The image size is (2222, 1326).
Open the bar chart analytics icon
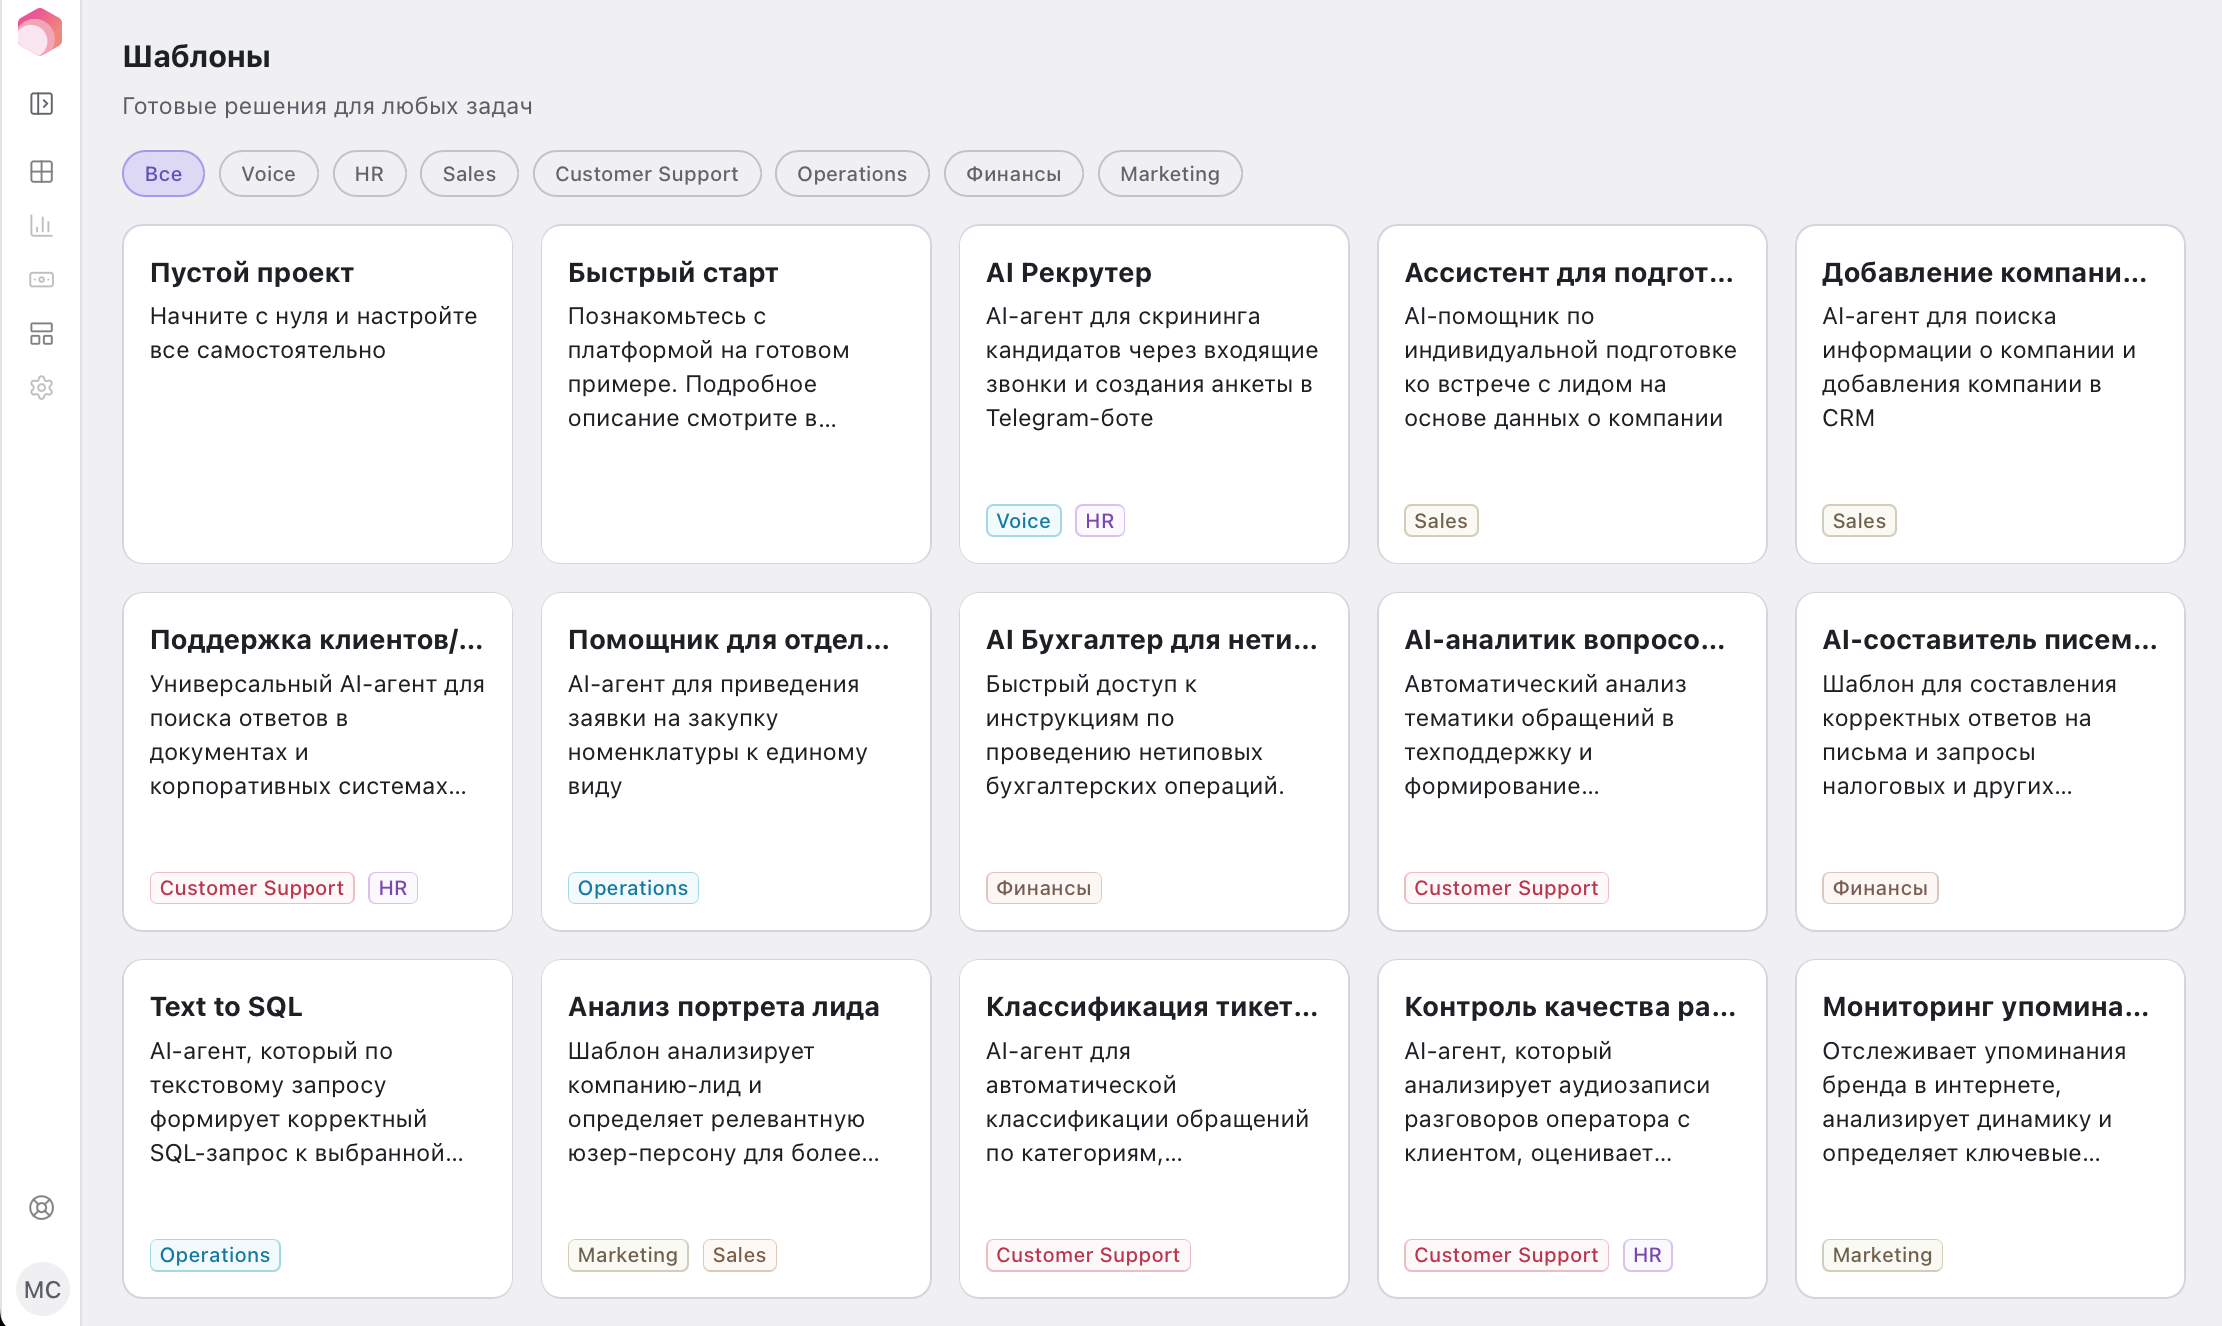(41, 226)
